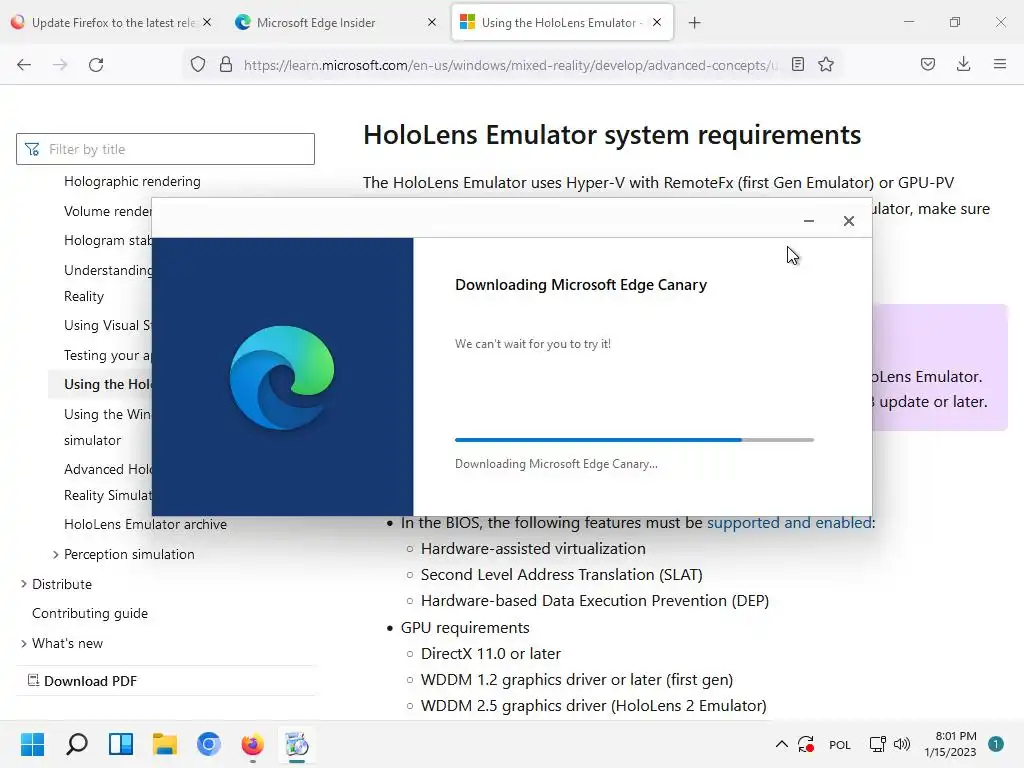Open the Contributing guide link
This screenshot has width=1024, height=768.
pyautogui.click(x=90, y=613)
